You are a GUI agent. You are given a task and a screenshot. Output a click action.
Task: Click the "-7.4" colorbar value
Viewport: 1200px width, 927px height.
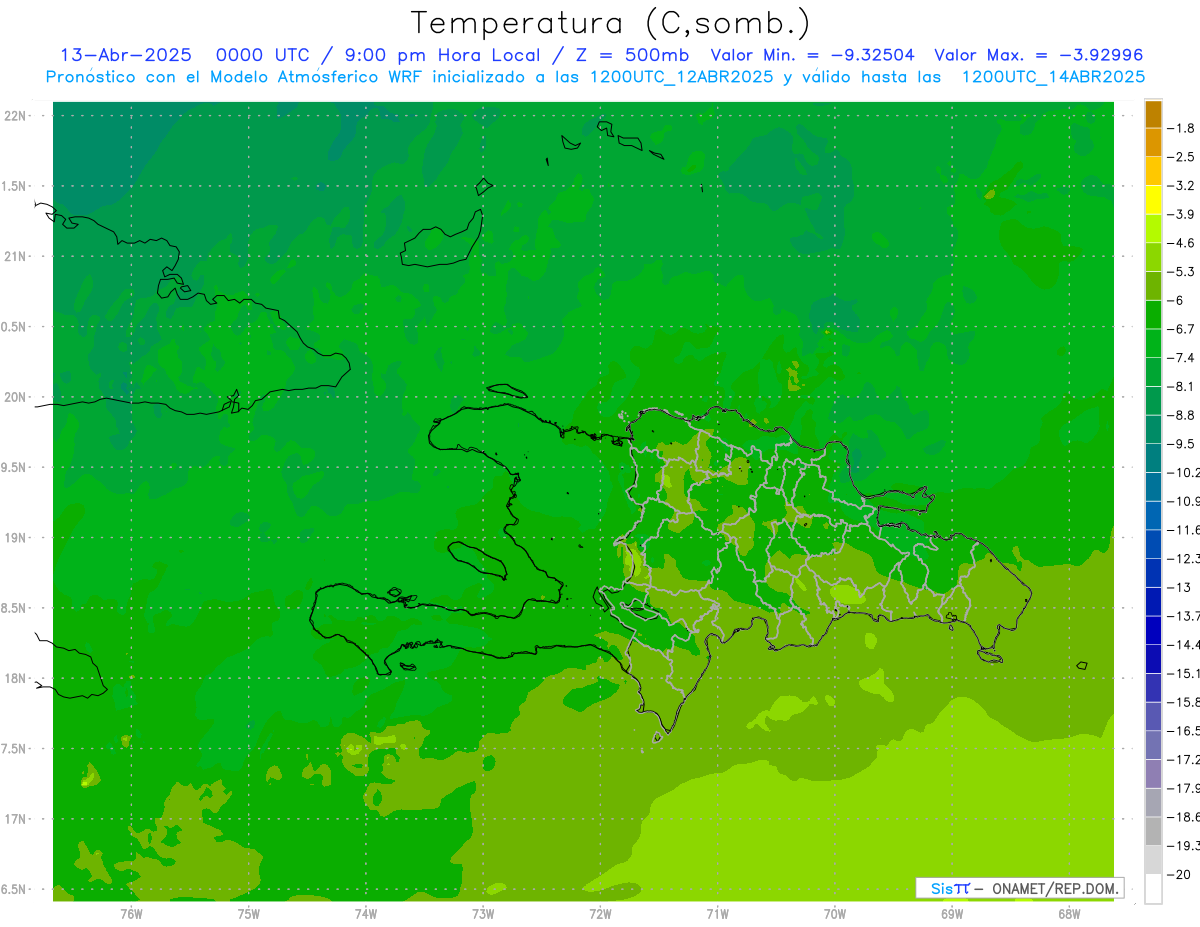click(x=1181, y=357)
